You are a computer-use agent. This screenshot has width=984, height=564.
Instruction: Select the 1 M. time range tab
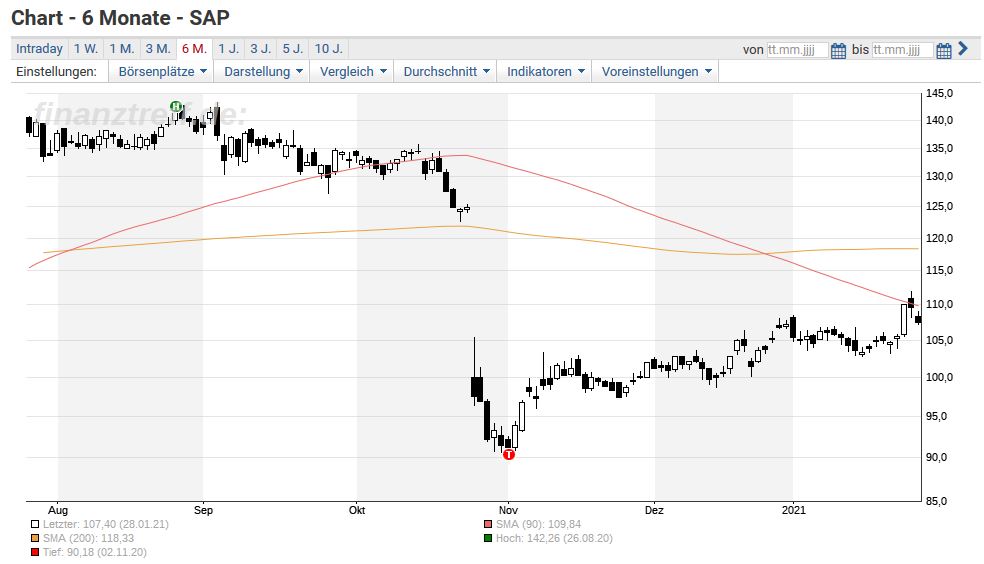click(x=122, y=49)
